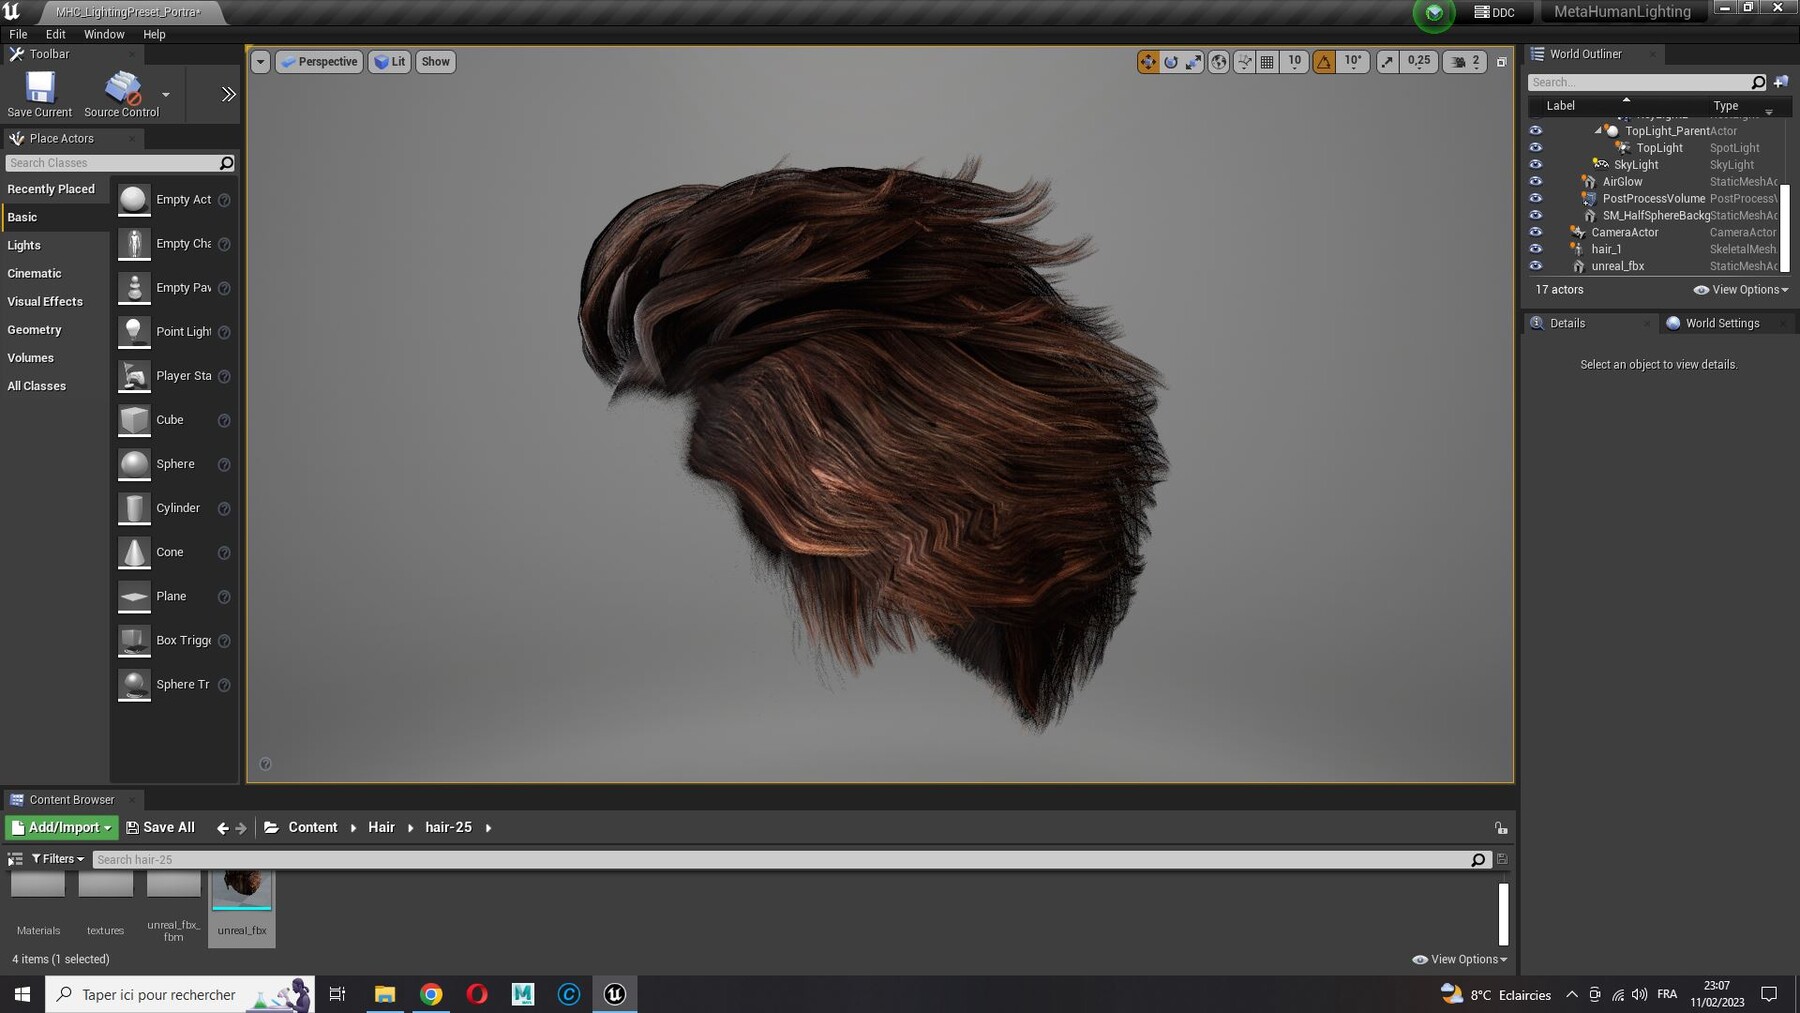Screen dimensions: 1800x1013
Task: Open the viewport options dropdown arrow
Action: click(x=260, y=62)
